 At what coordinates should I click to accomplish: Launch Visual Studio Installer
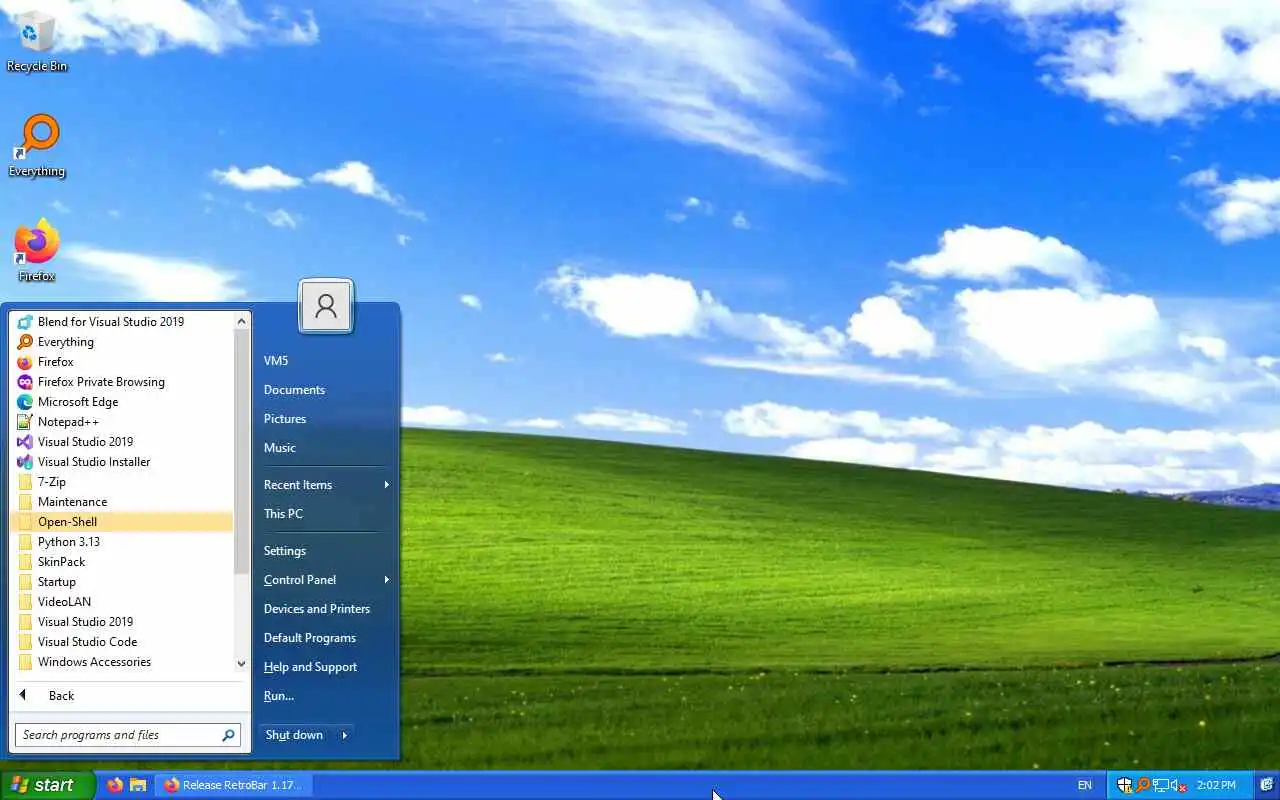122,462
